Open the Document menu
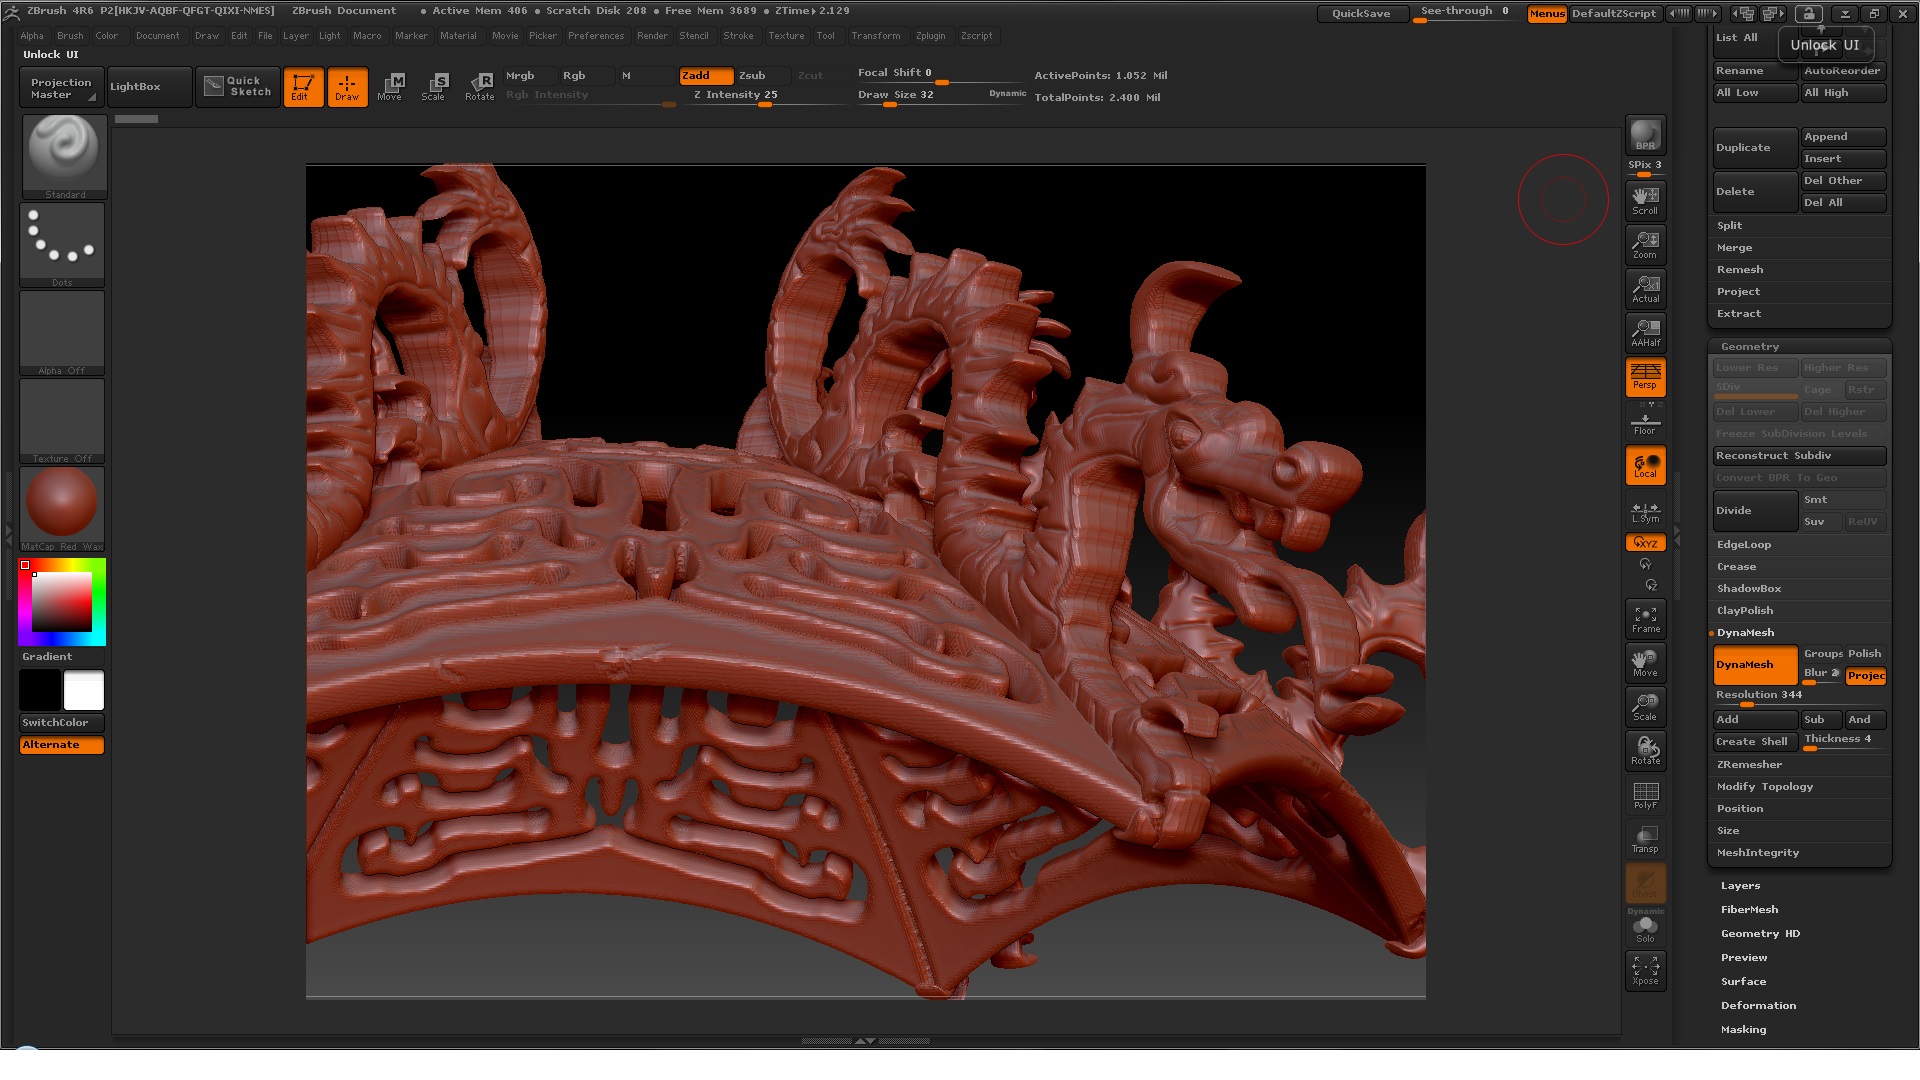Viewport: 1920px width, 1080px height. tap(158, 36)
